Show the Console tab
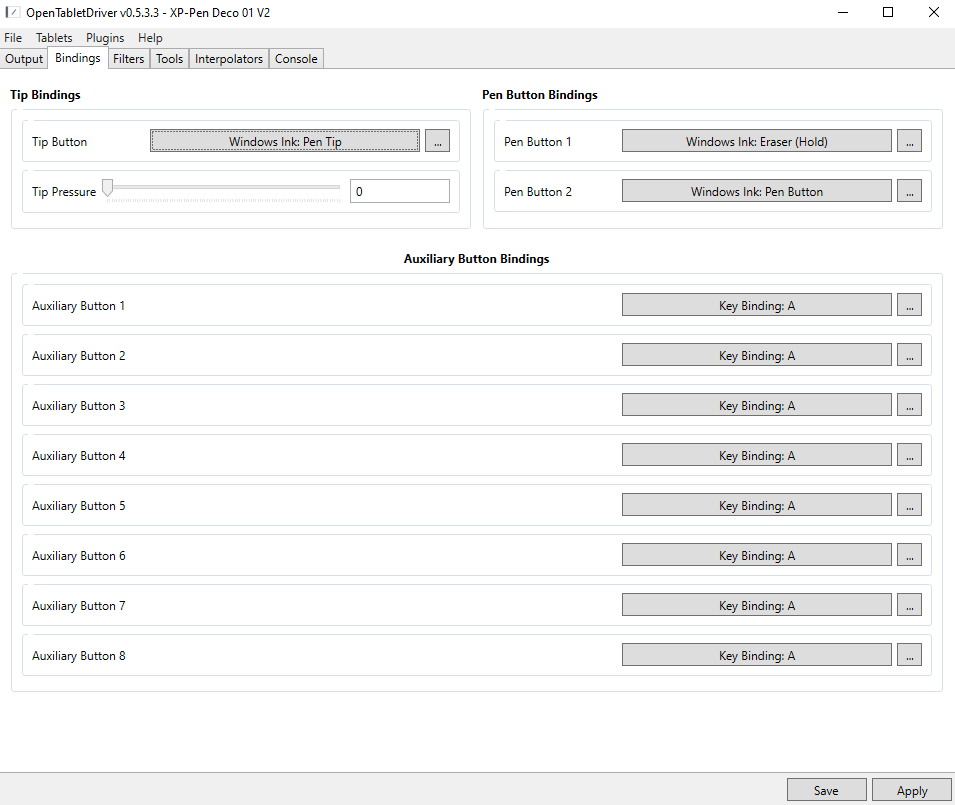The width and height of the screenshot is (955, 805). click(x=296, y=59)
